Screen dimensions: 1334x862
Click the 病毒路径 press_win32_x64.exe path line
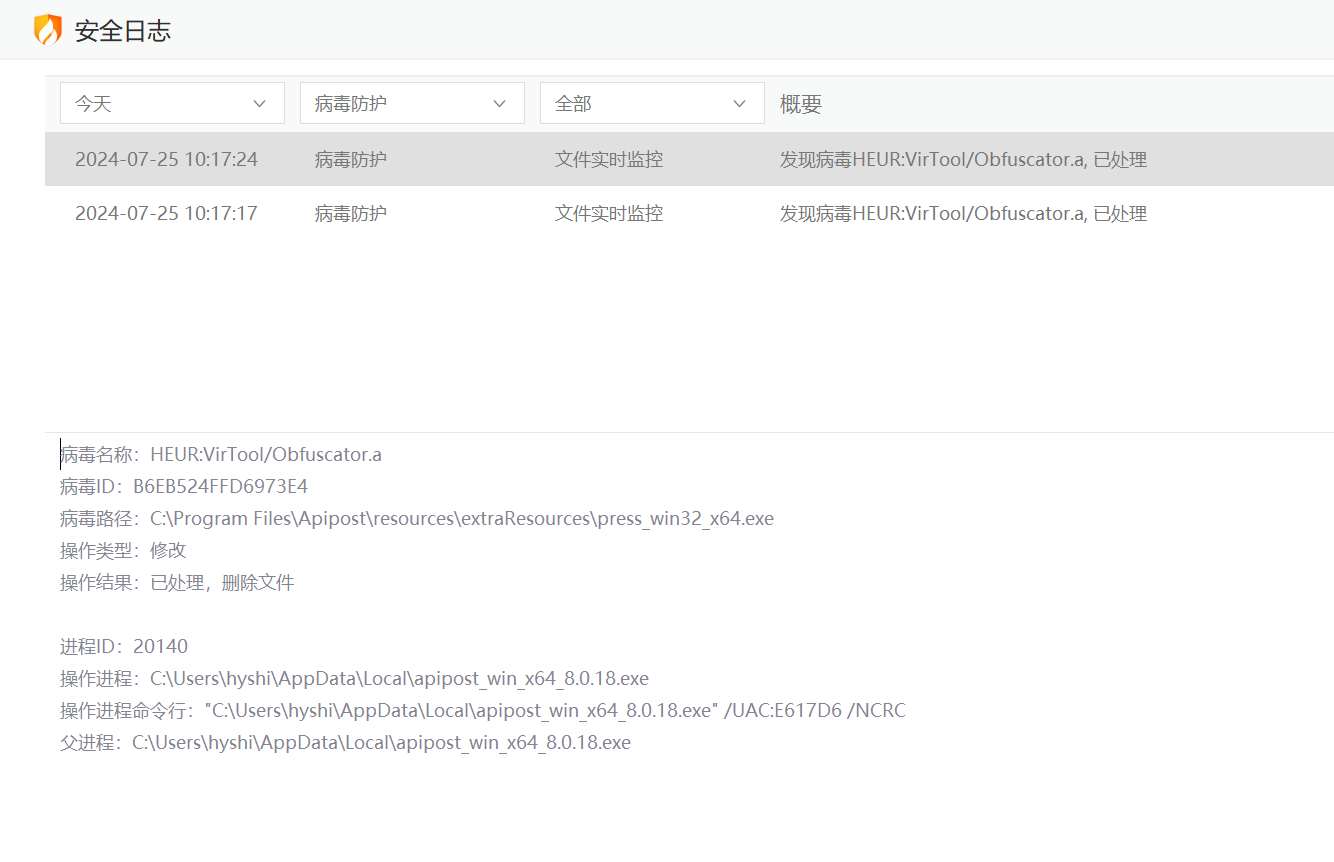(x=417, y=519)
